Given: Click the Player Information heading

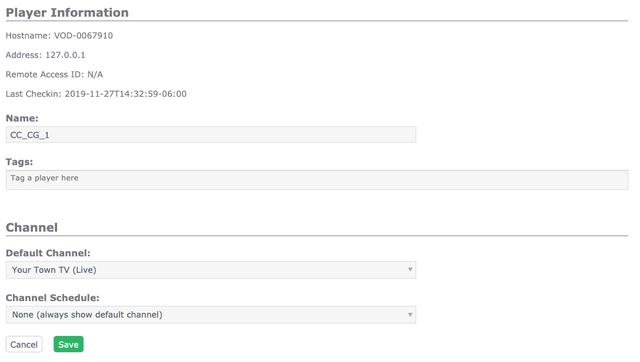Looking at the screenshot, I should pos(67,13).
